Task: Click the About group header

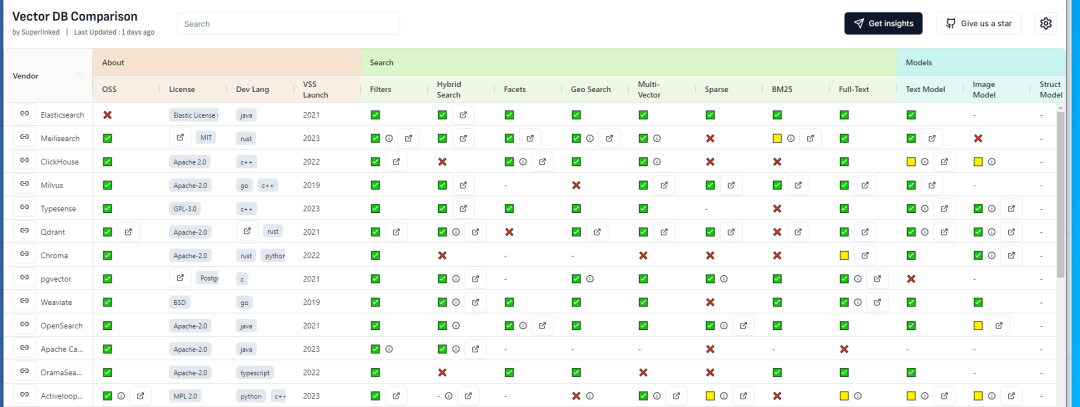Action: [227, 62]
